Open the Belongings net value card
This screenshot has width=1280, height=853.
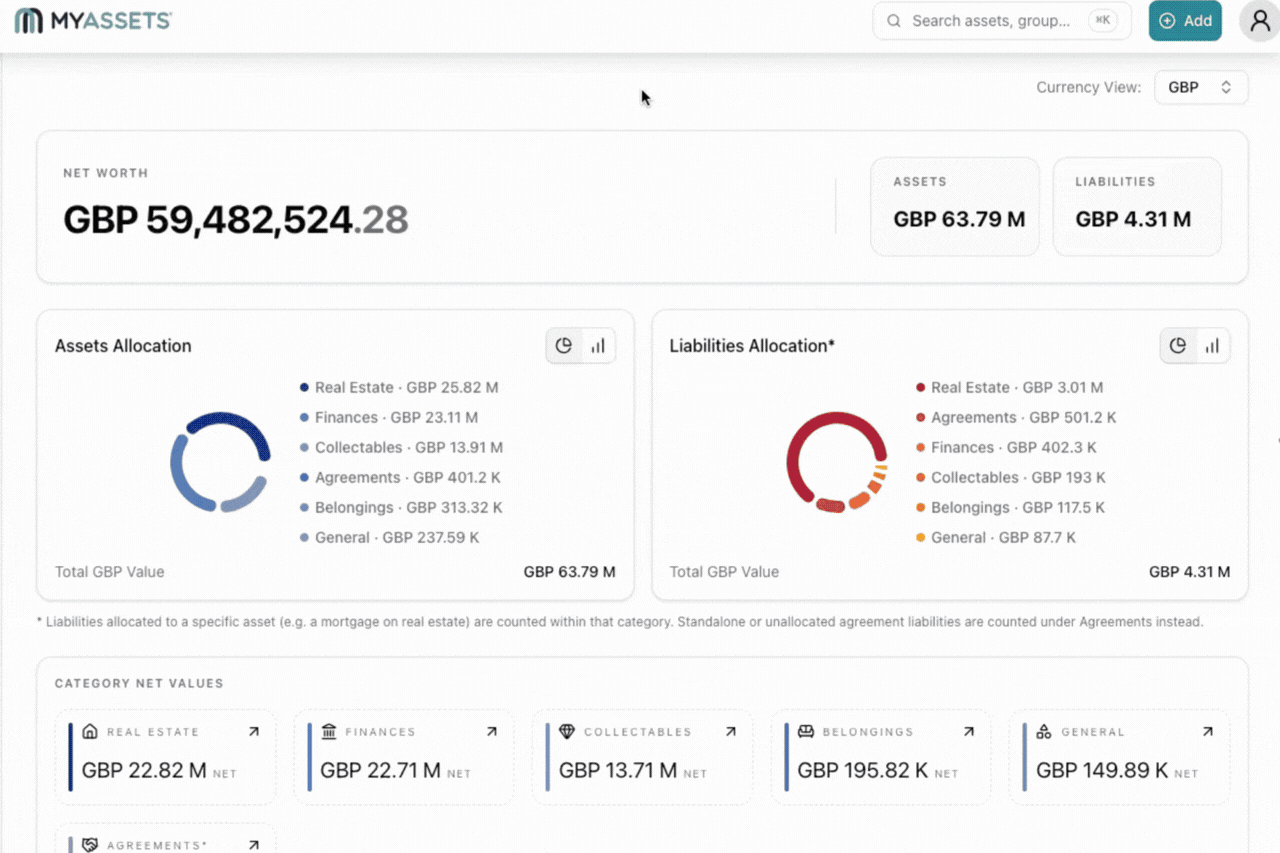pos(881,757)
